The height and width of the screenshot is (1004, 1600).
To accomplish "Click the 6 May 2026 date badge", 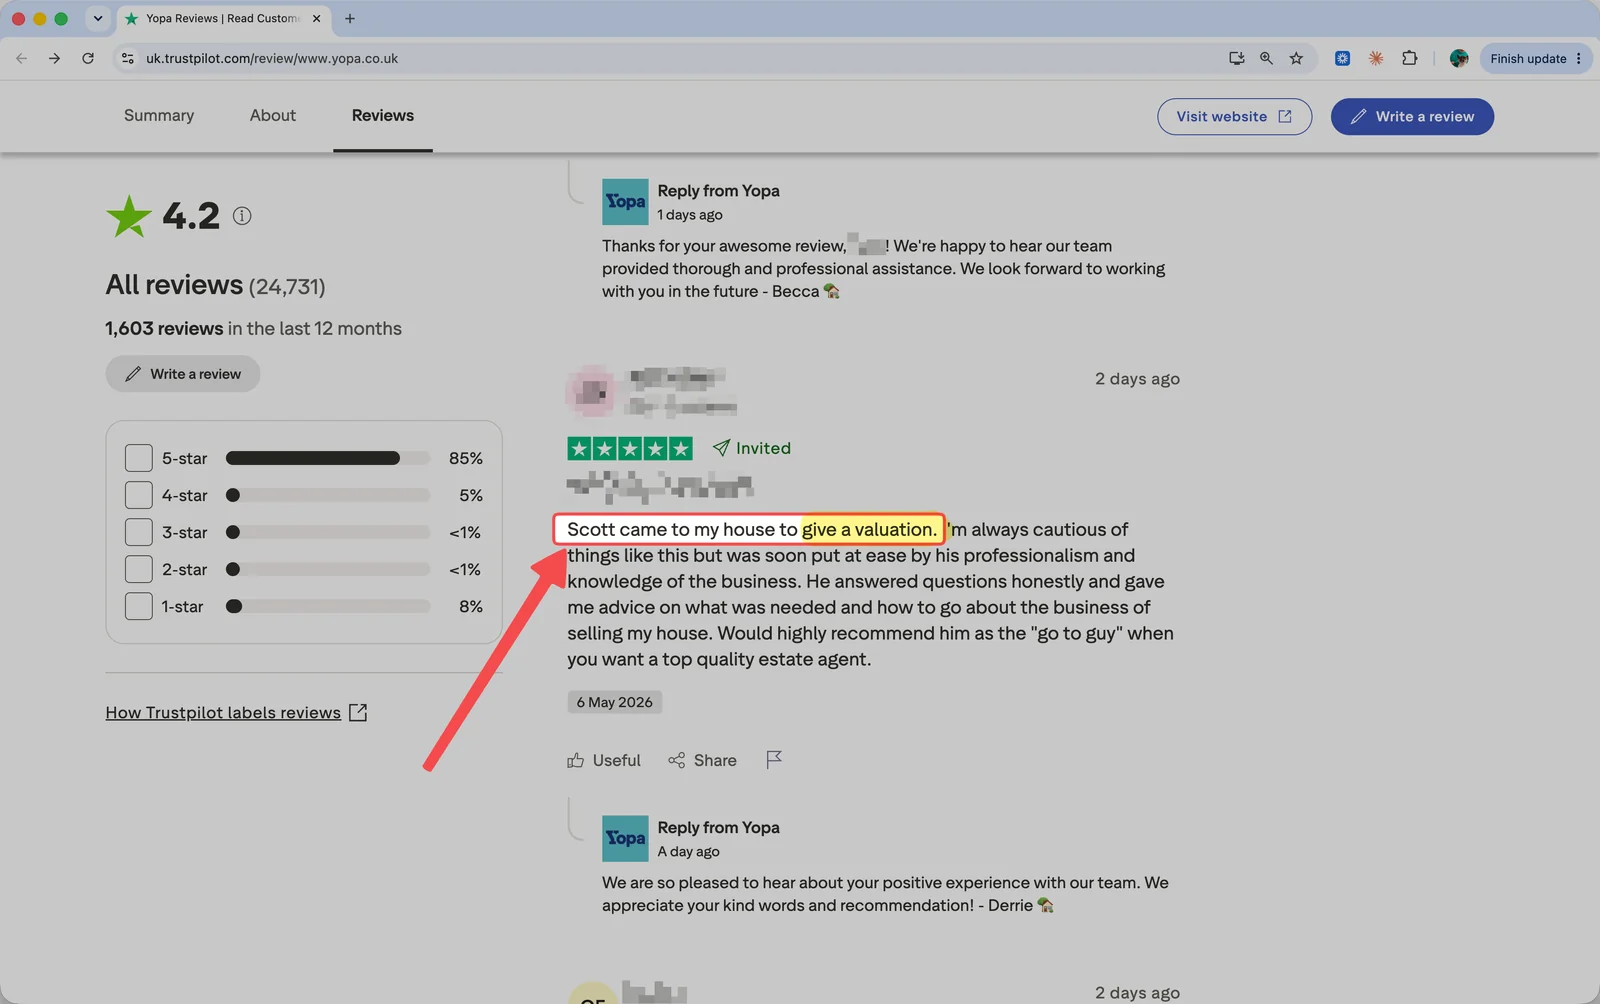I will (x=614, y=702).
